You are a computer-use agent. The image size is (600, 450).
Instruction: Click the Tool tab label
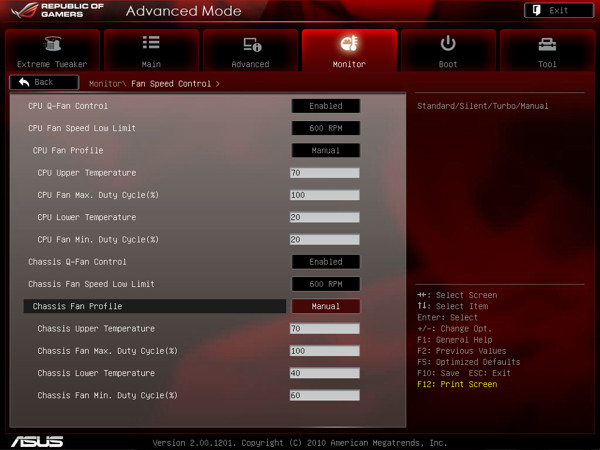tap(547, 64)
